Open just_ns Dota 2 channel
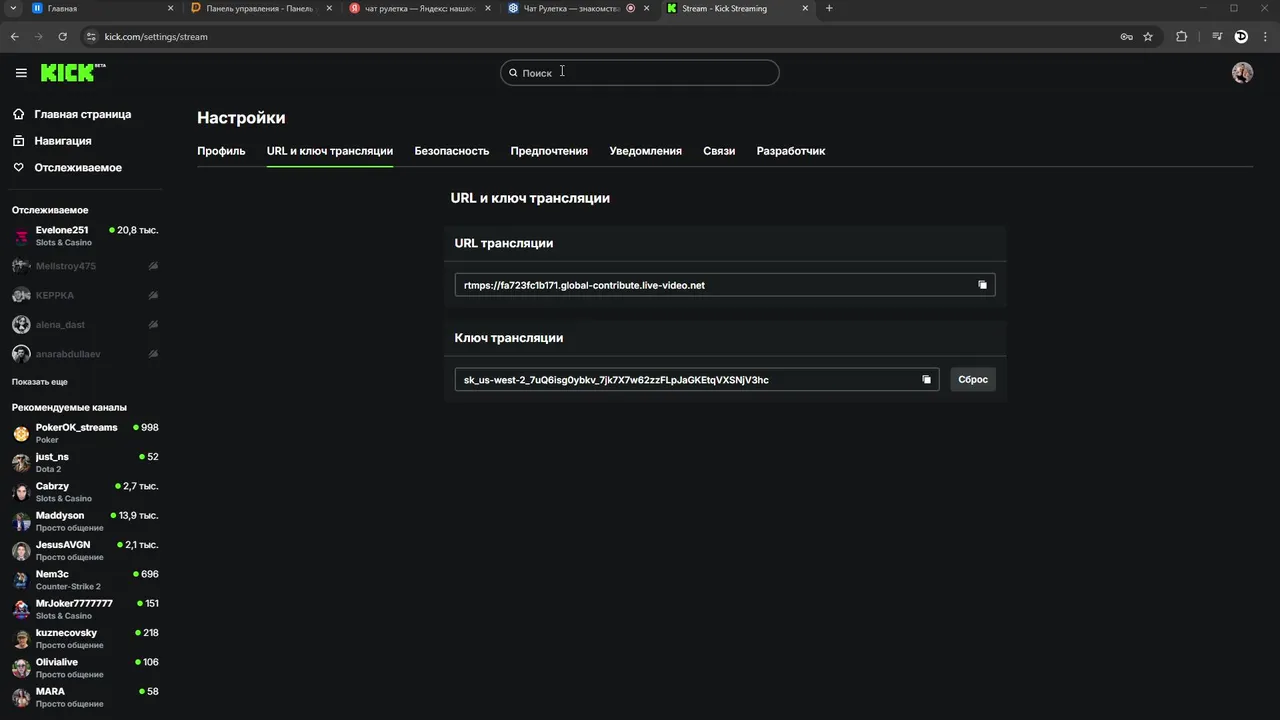 click(85, 463)
